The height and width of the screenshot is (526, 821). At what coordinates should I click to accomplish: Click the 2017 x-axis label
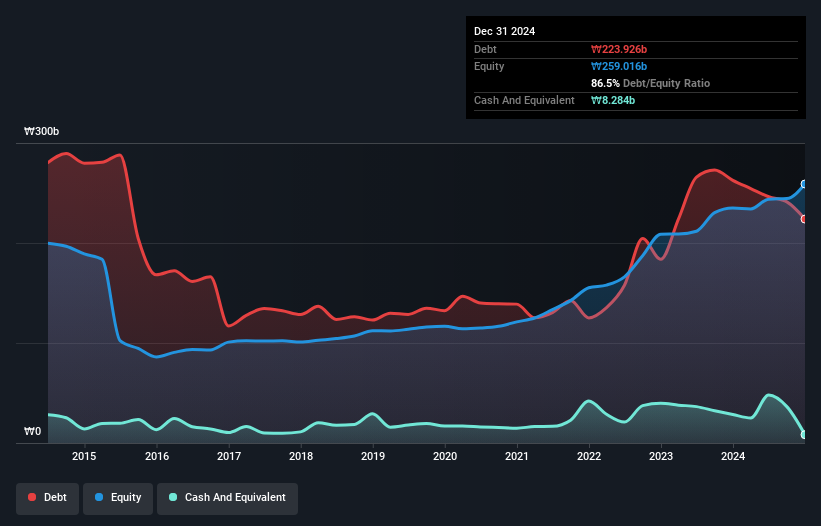[229, 456]
